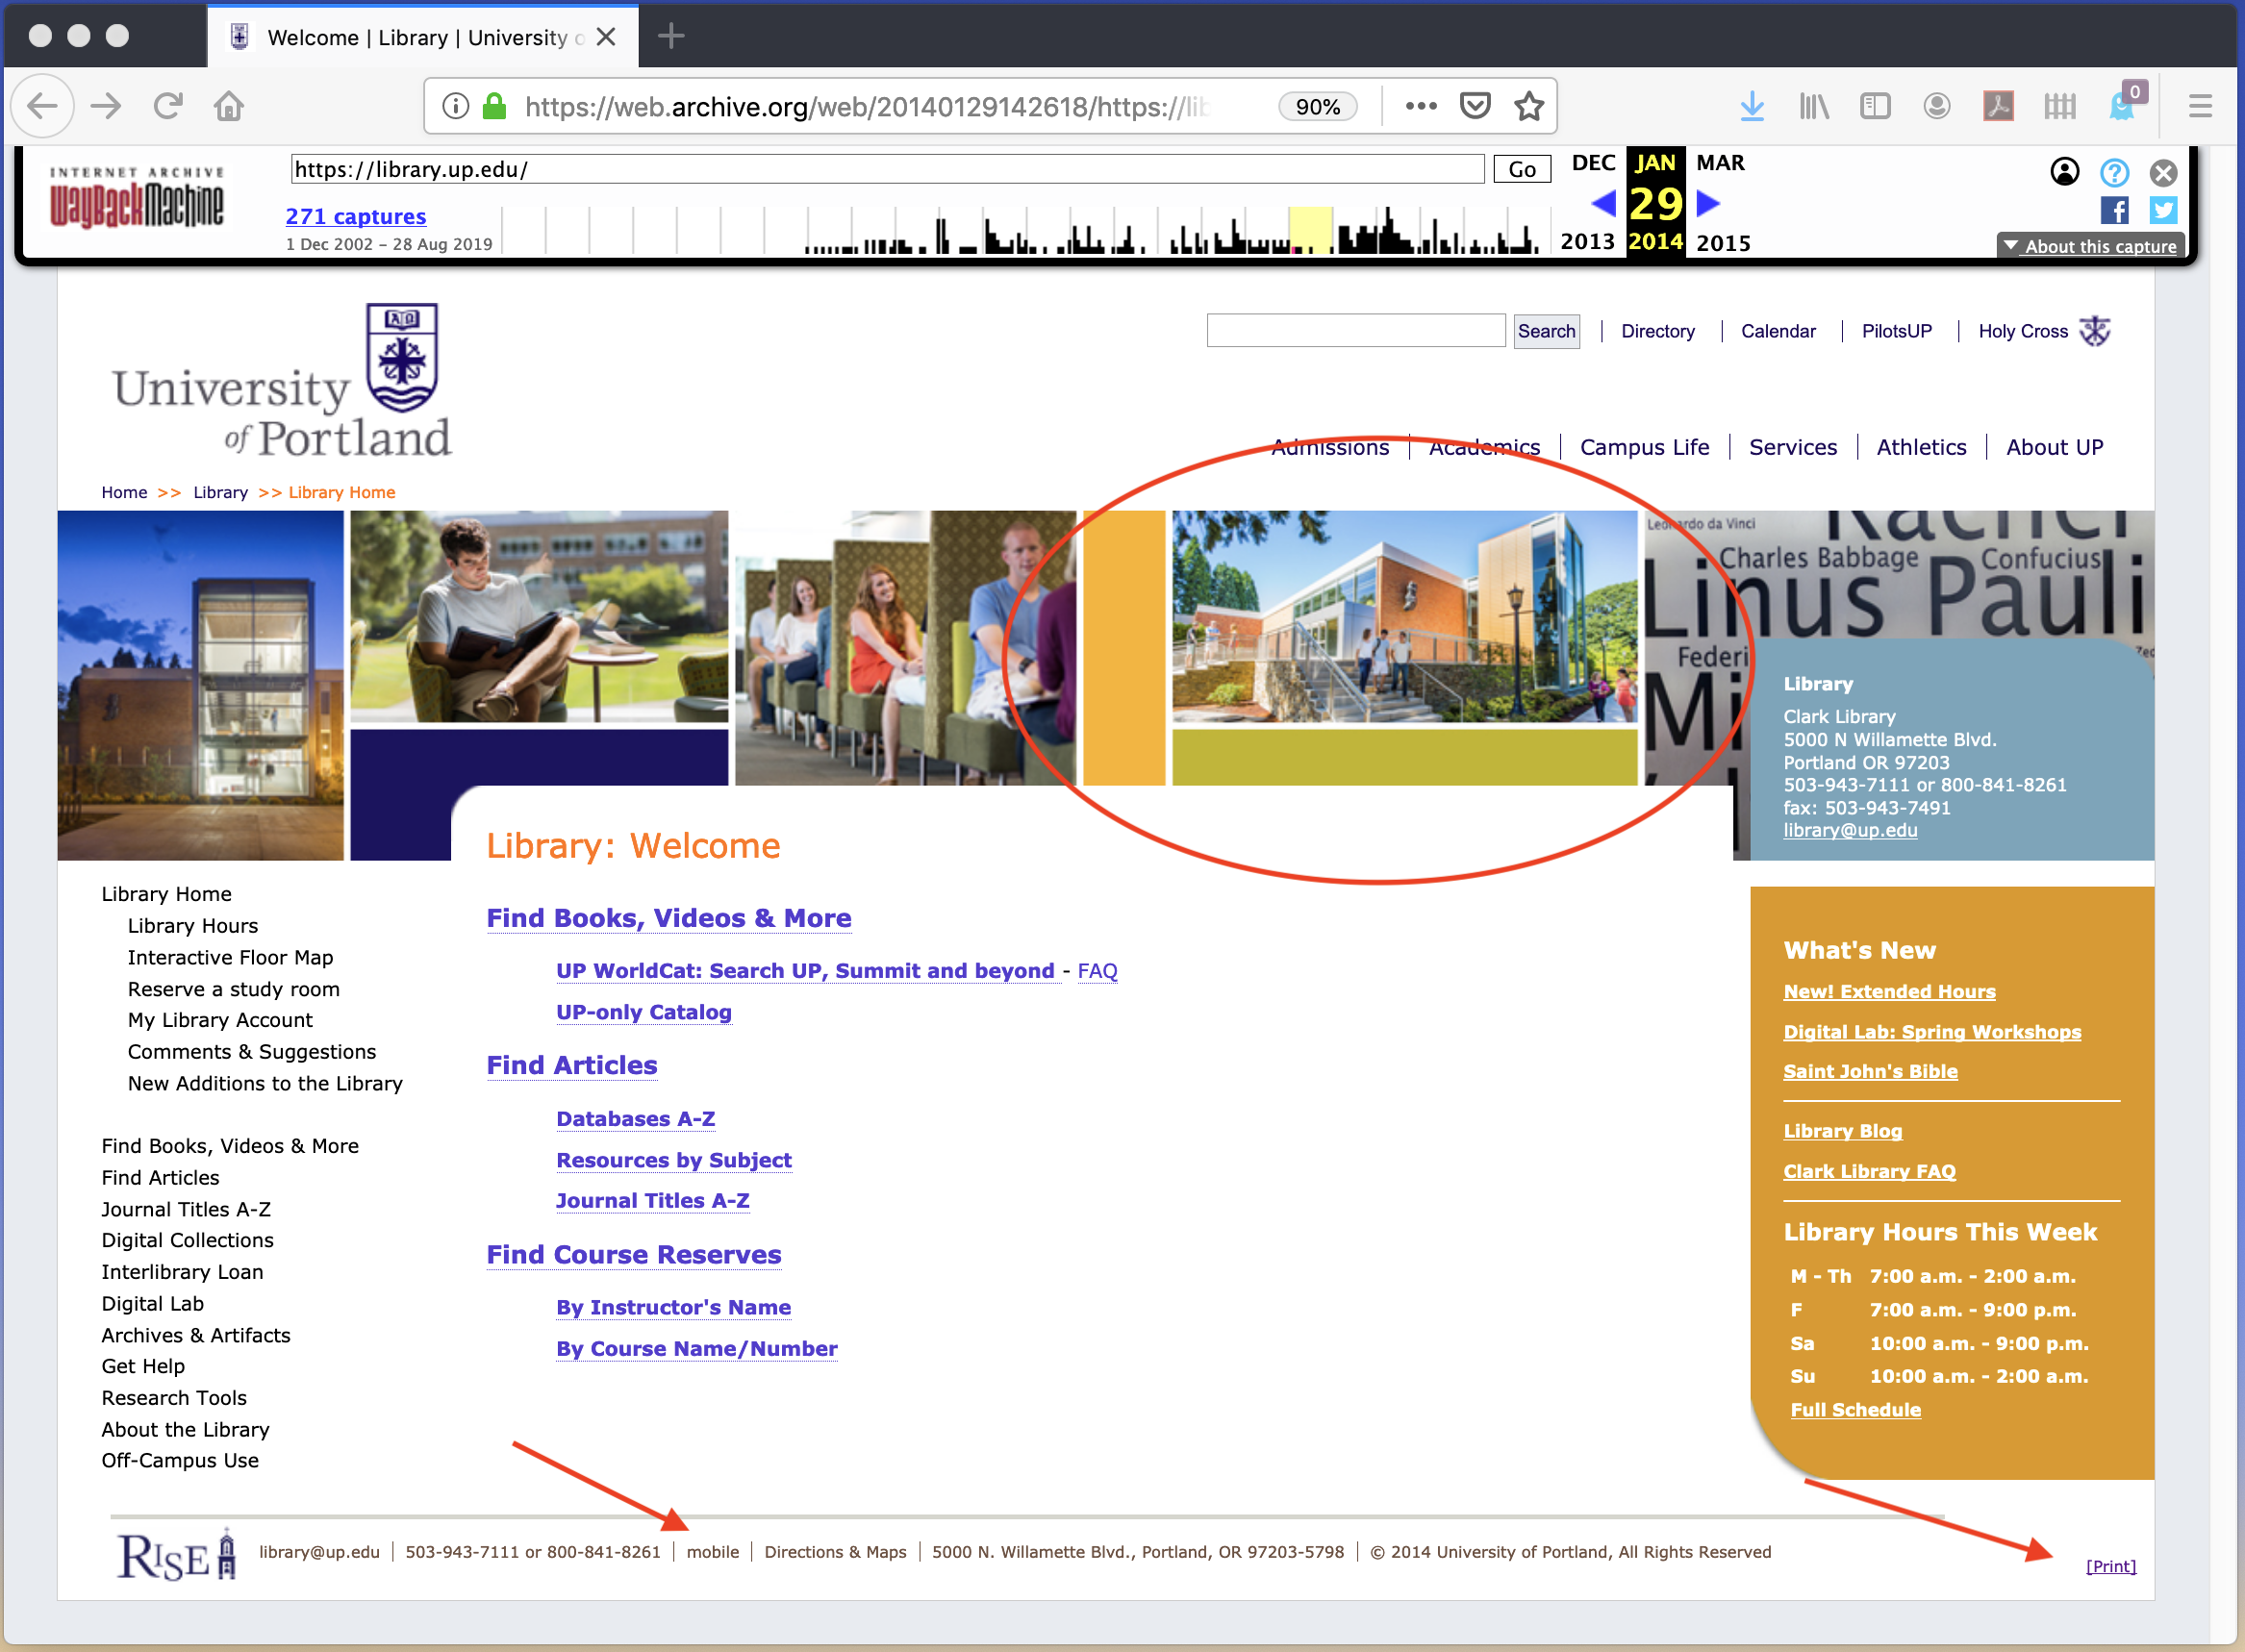The height and width of the screenshot is (1652, 2245).
Task: Open the Athletics menu item
Action: coord(1921,447)
